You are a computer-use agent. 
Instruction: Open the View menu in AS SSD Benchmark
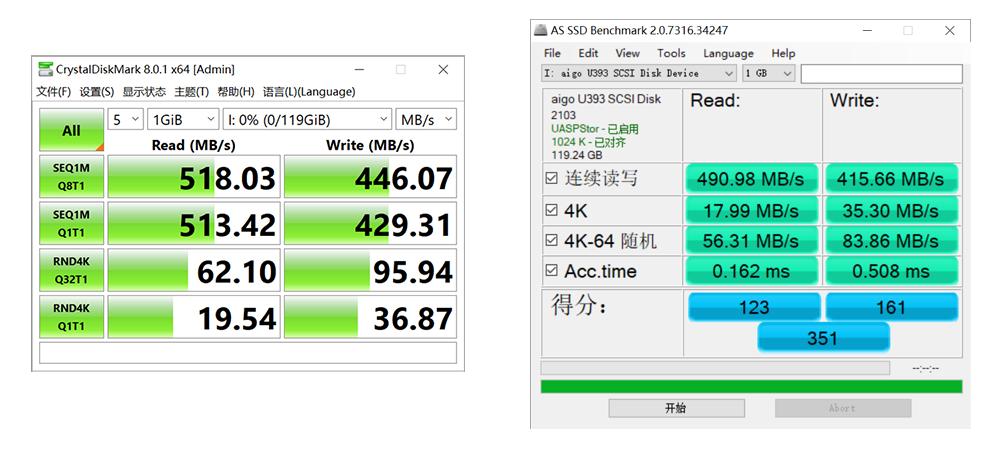click(628, 54)
